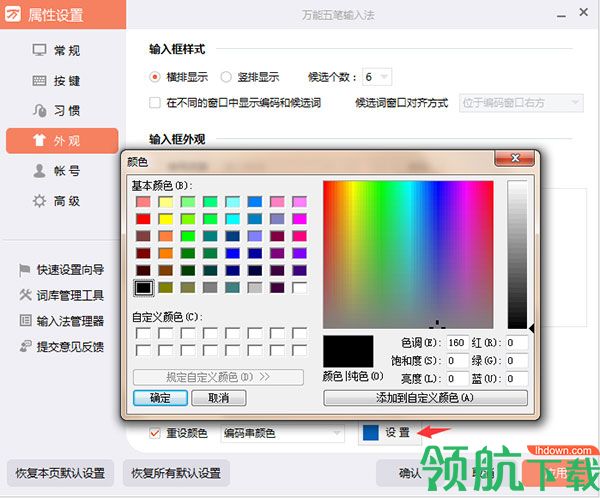
Task: Pick the magenta basic color swatch
Action: (300, 219)
